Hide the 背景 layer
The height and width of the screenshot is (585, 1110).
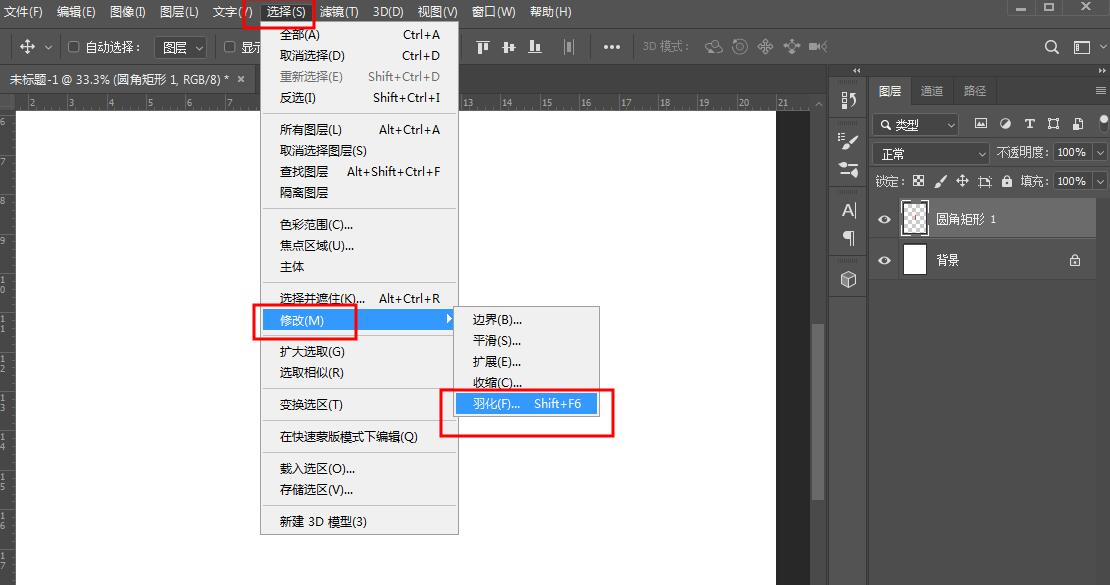click(884, 260)
